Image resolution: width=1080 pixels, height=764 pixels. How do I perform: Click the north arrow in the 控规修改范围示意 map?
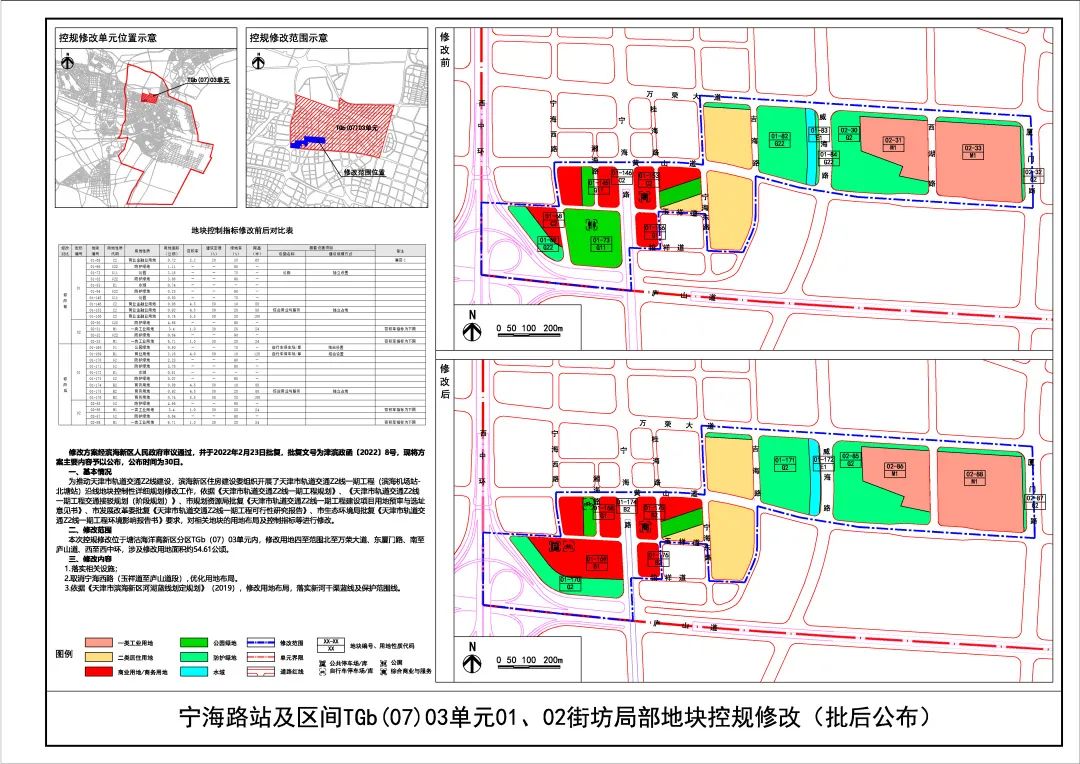click(259, 62)
